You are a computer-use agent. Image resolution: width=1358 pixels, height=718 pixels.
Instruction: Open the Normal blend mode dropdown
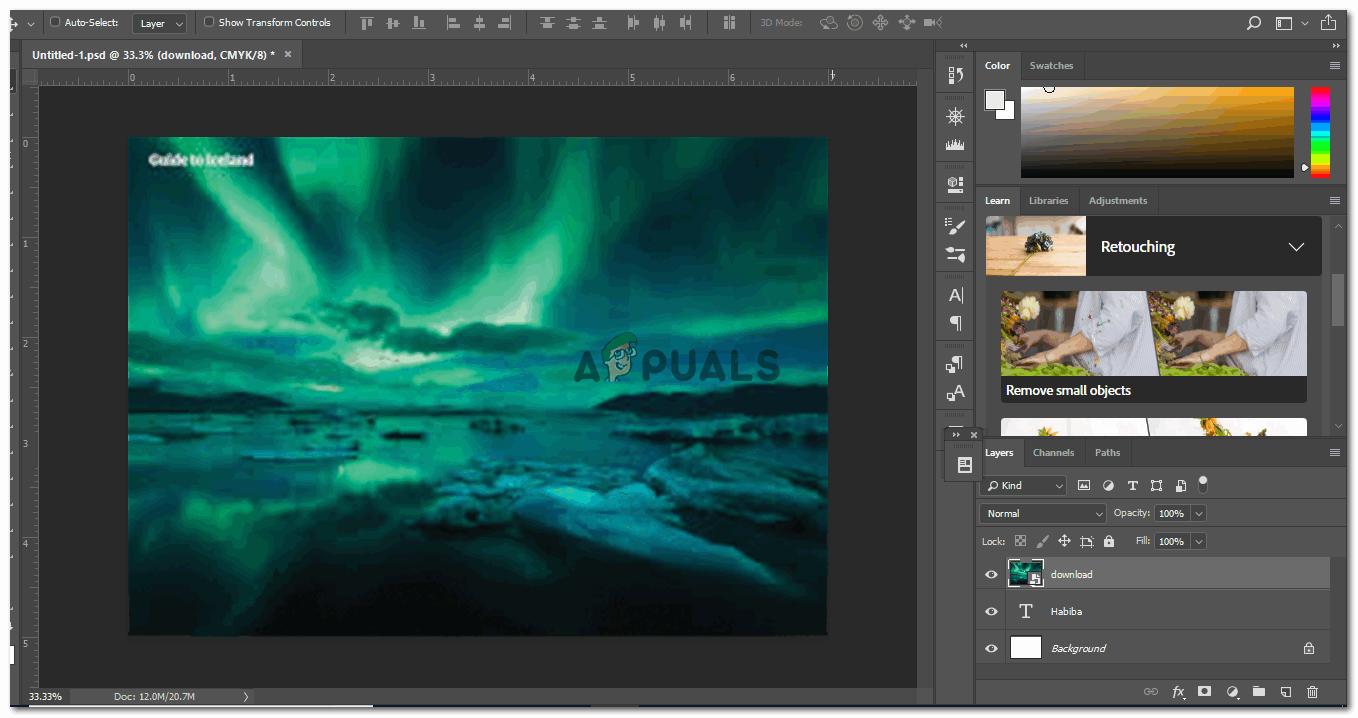click(x=1042, y=513)
